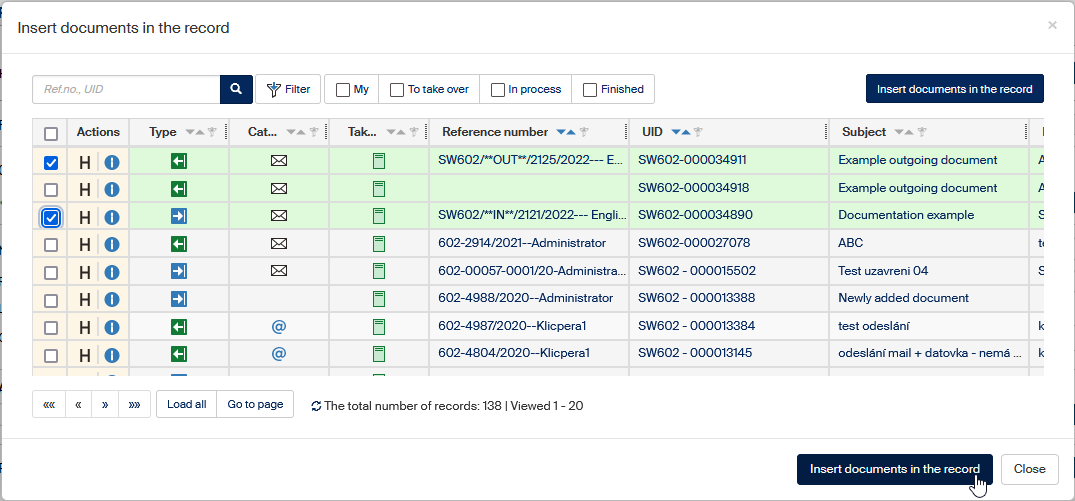This screenshot has width=1075, height=501.
Task: Check the row for SW602-000034918
Action: click(51, 190)
